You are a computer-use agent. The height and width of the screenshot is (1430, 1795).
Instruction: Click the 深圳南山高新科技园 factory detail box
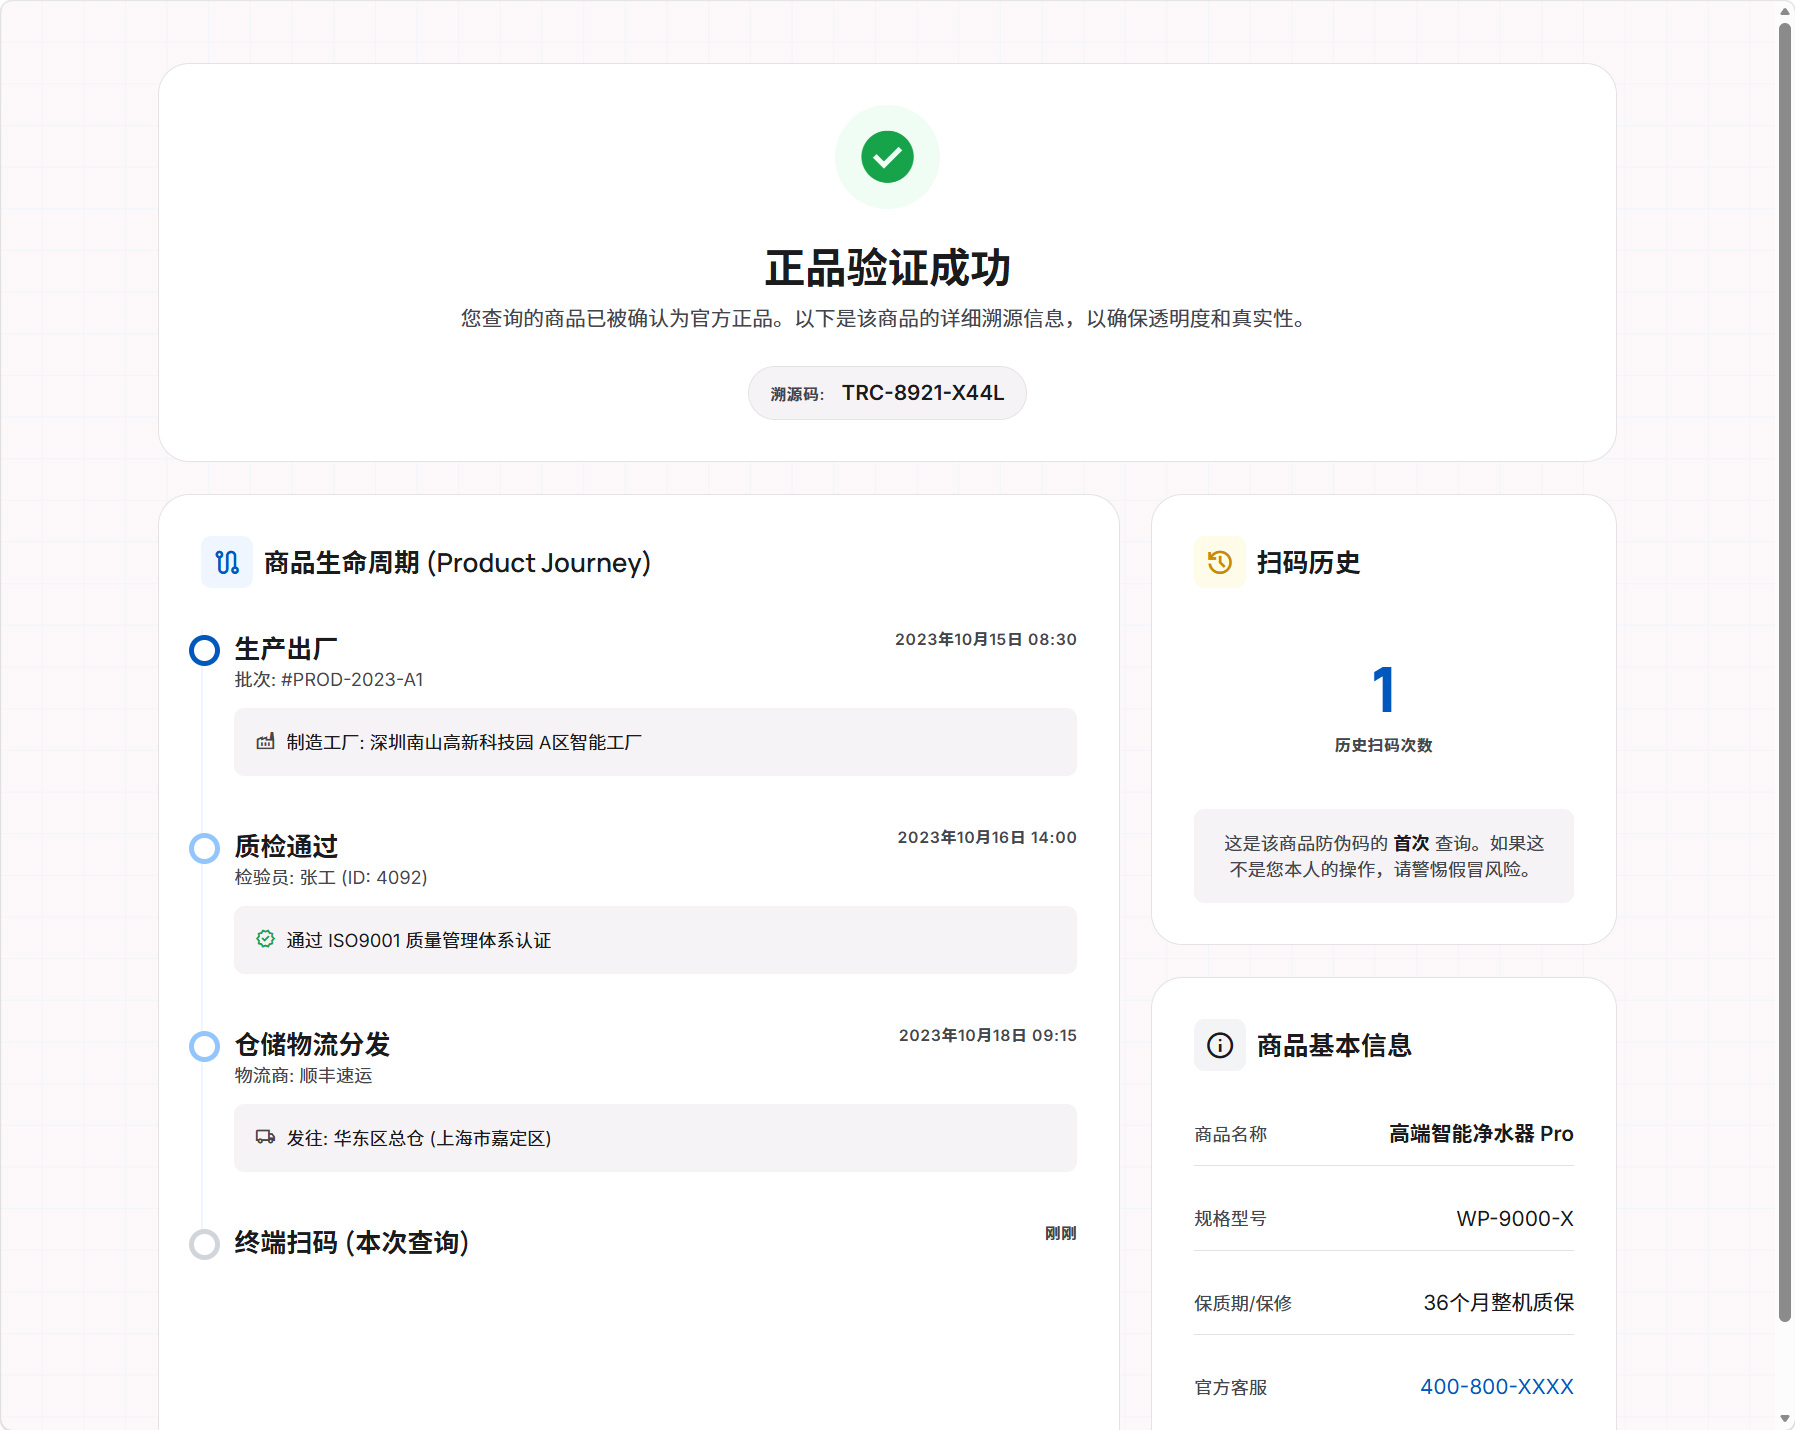(x=655, y=742)
